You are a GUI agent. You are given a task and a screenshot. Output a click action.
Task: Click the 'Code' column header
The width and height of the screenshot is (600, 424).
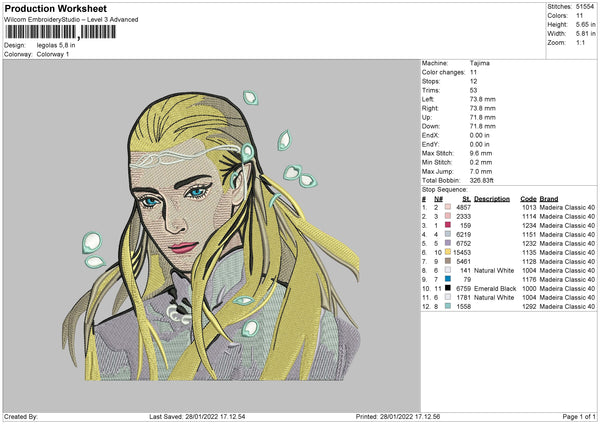[528, 199]
